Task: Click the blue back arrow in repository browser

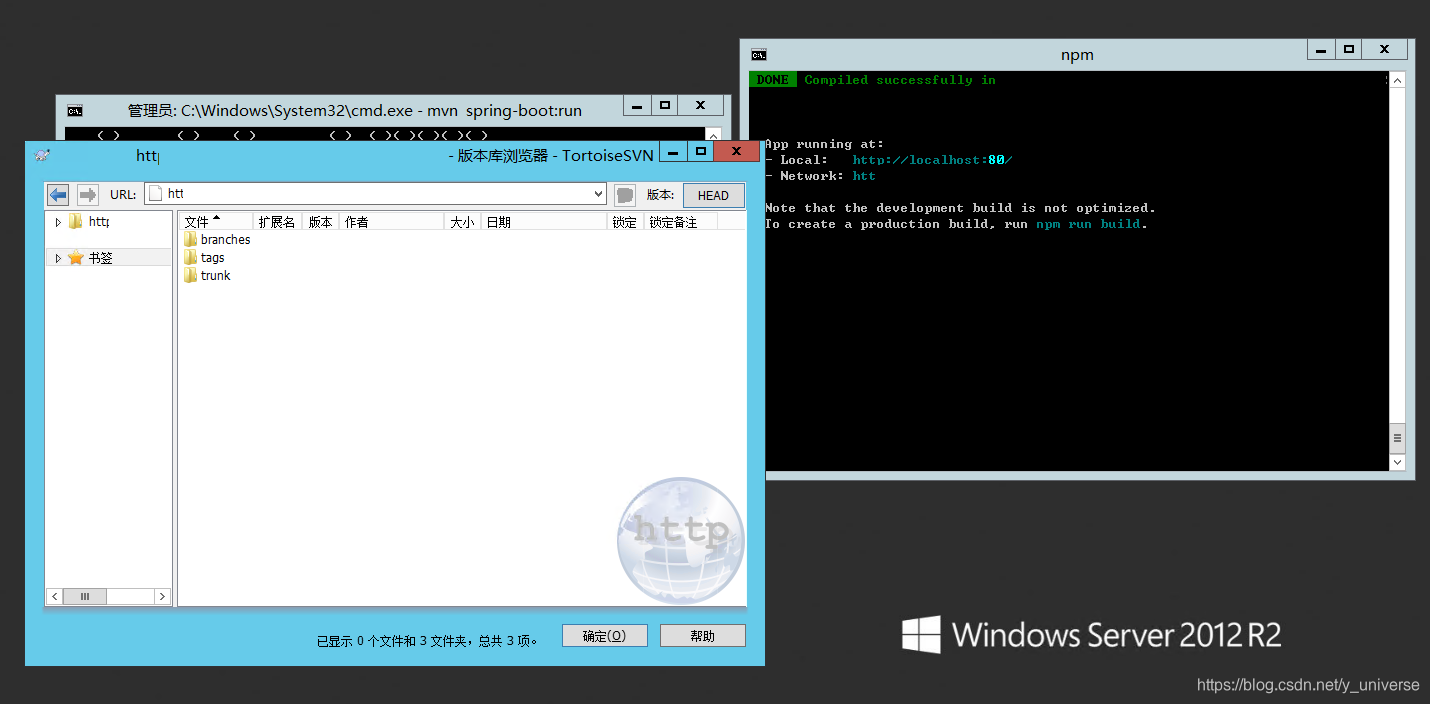Action: pos(58,195)
